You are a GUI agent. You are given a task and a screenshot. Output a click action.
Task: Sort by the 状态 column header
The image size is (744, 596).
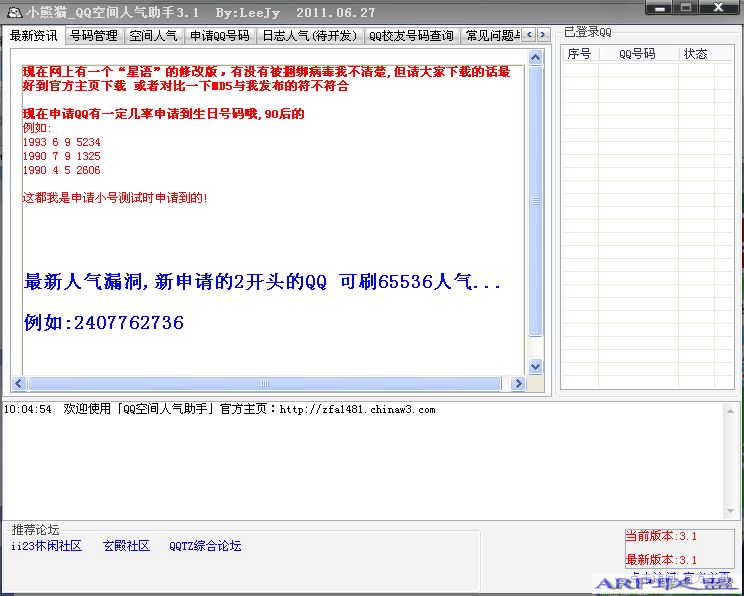tap(695, 54)
